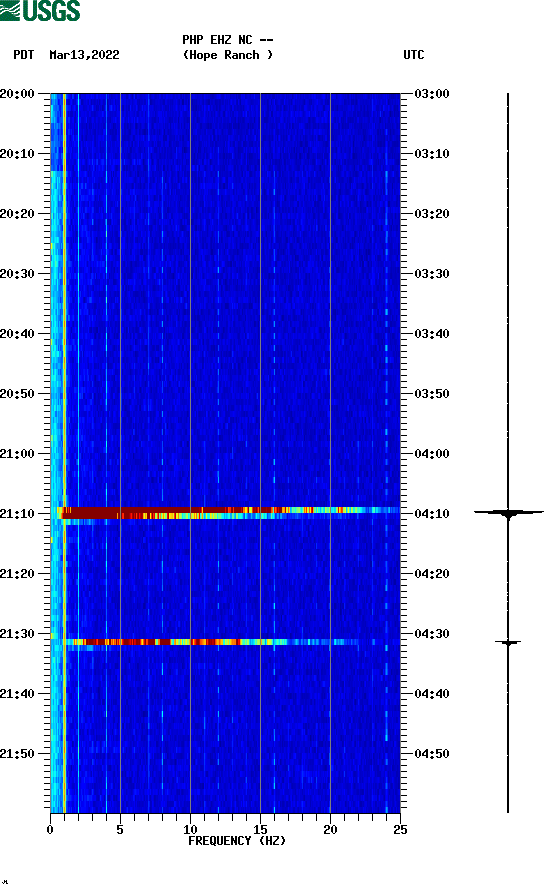Click the 25 Hz frequency tick label
The height and width of the screenshot is (893, 552).
[400, 829]
